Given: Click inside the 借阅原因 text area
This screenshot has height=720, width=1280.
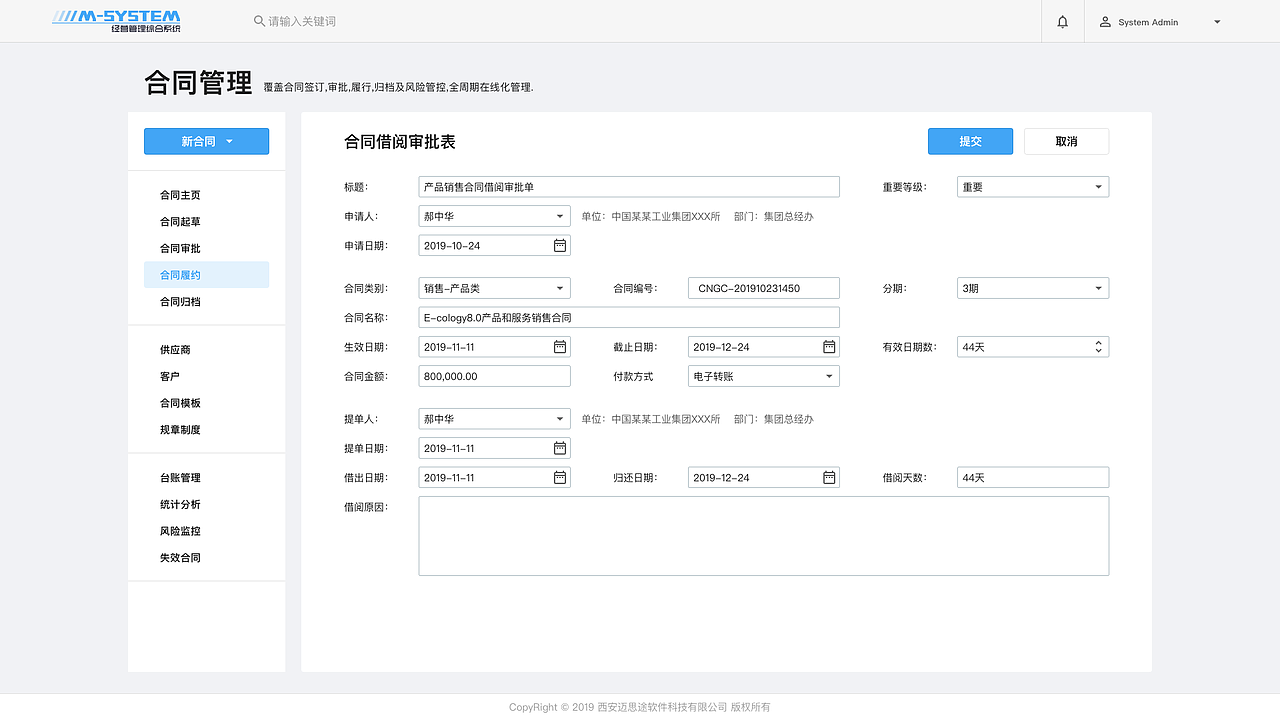Looking at the screenshot, I should pyautogui.click(x=763, y=535).
